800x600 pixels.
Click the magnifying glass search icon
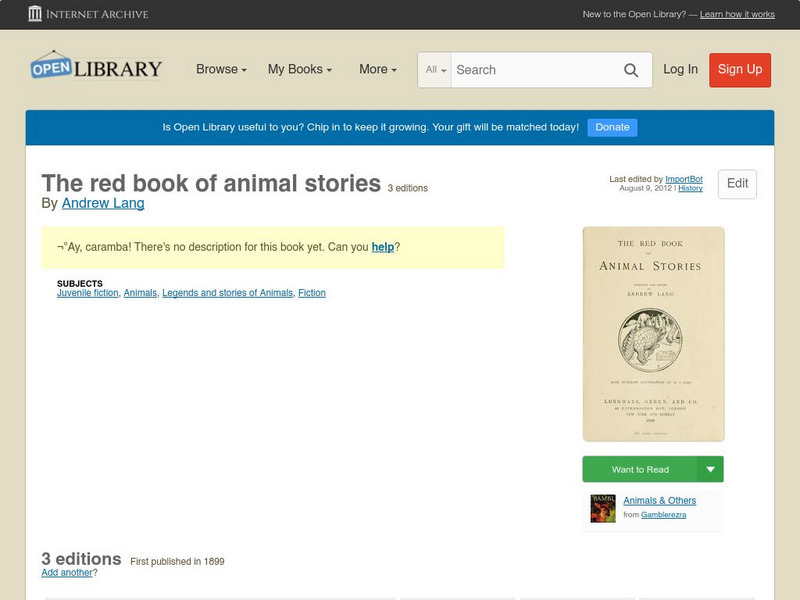point(631,70)
